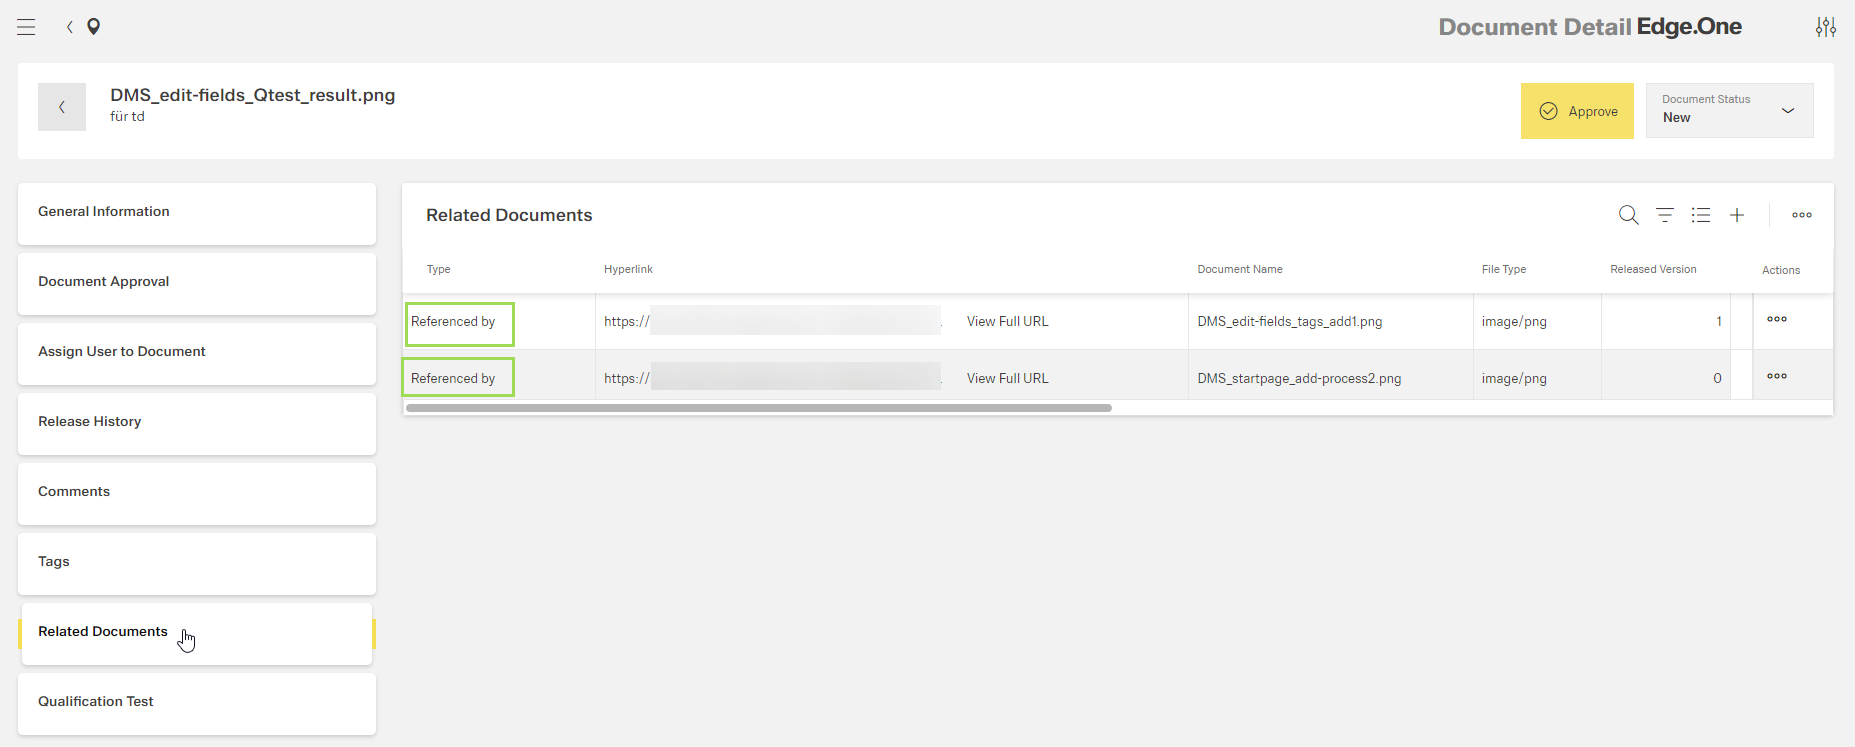
Task: Click the table horizontal scrollbar
Action: [x=758, y=408]
